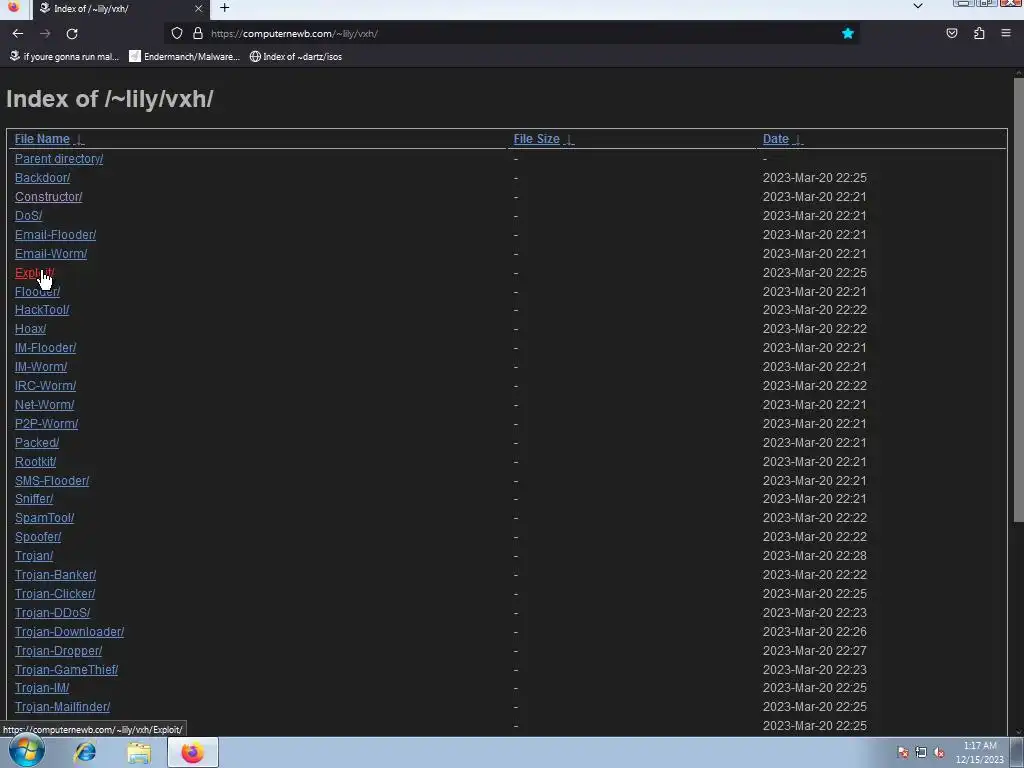Screen dimensions: 1024x768
Task: Reload the page with the refresh icon
Action: [x=72, y=33]
